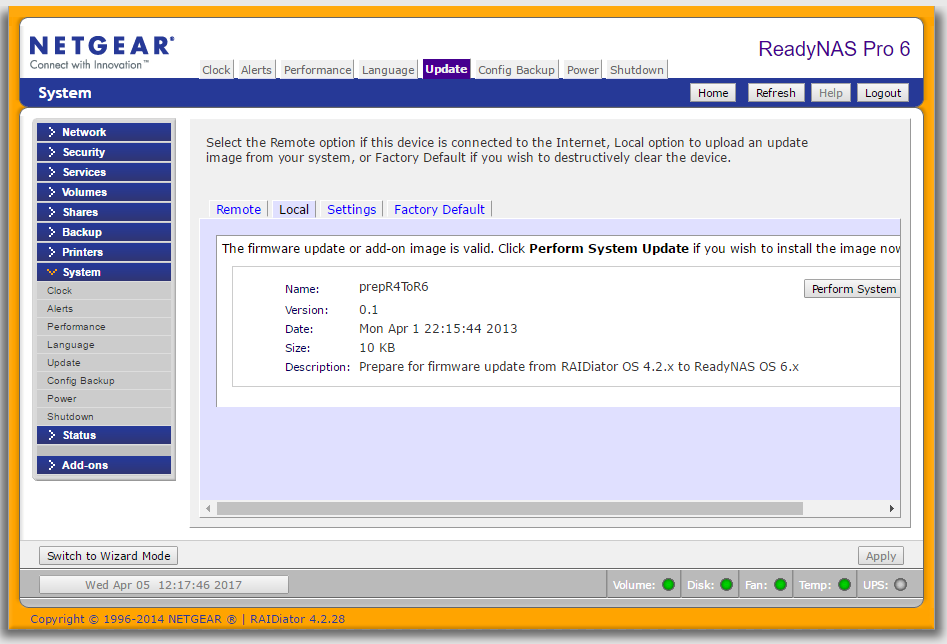947x644 pixels.
Task: Open Shutdown in System sidebar list
Action: click(x=104, y=417)
